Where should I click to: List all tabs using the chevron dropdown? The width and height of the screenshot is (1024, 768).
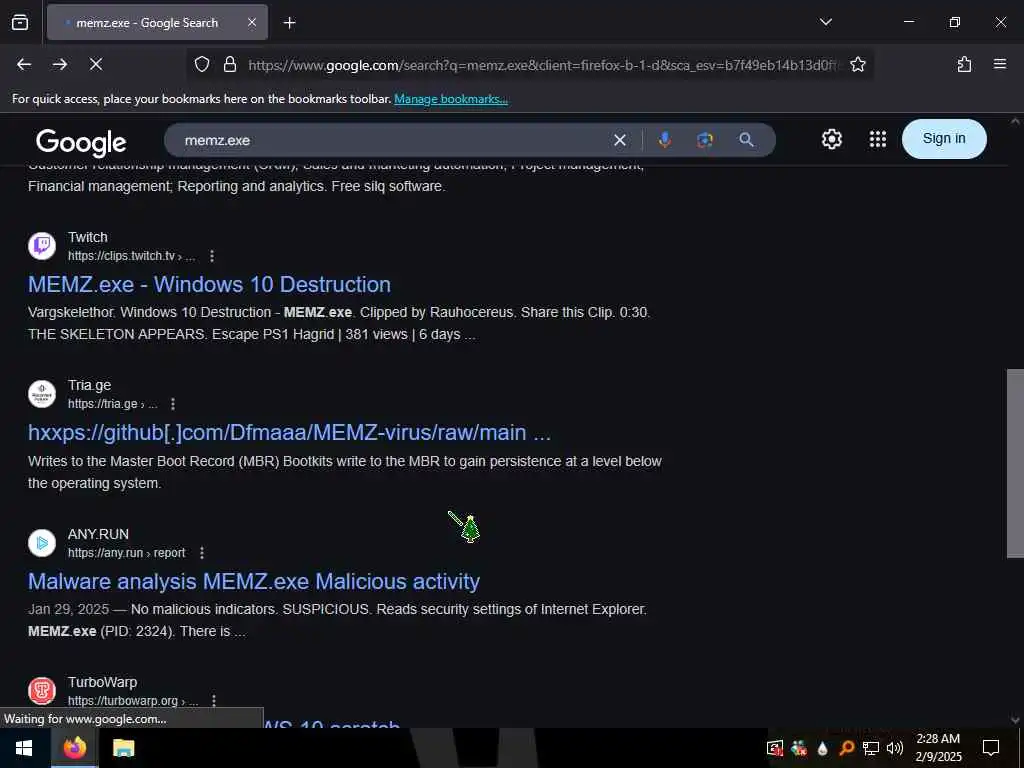tap(825, 22)
